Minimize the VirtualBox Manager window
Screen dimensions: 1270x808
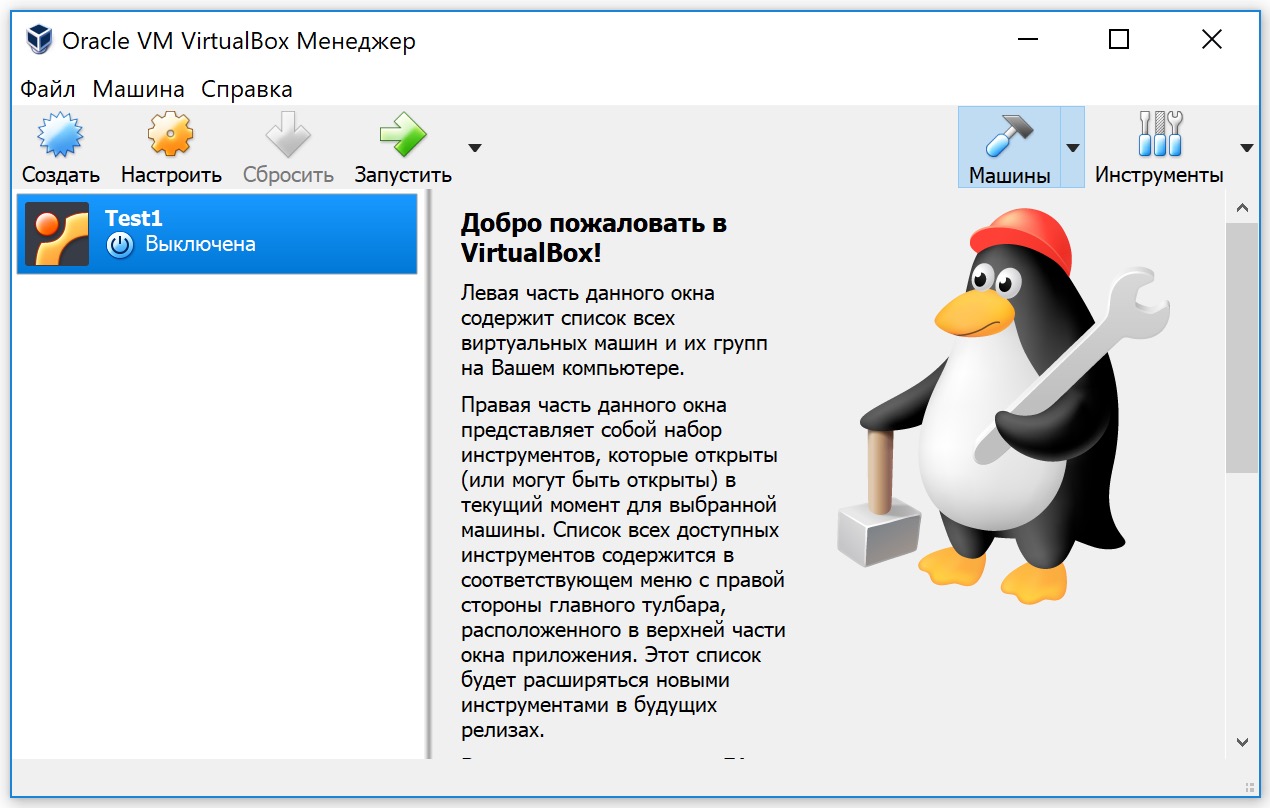[1027, 40]
